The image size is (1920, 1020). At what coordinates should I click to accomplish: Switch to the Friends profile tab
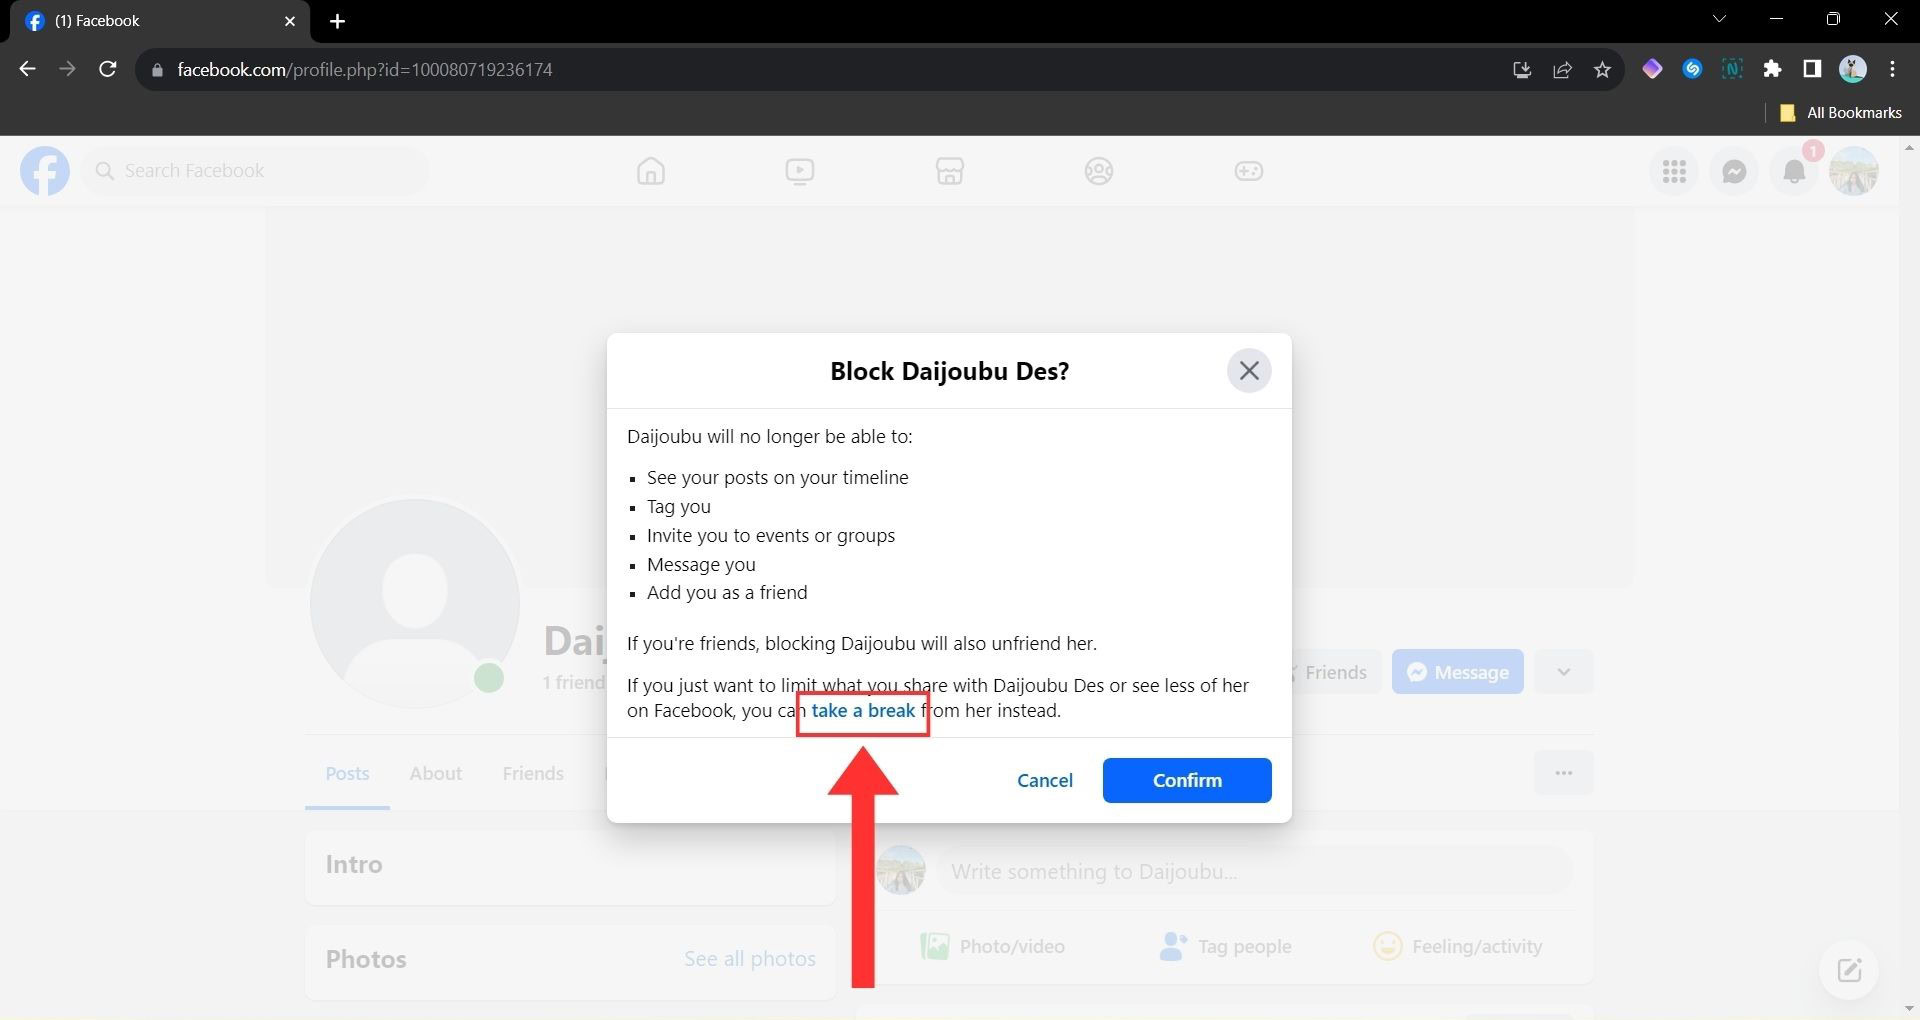click(x=533, y=773)
